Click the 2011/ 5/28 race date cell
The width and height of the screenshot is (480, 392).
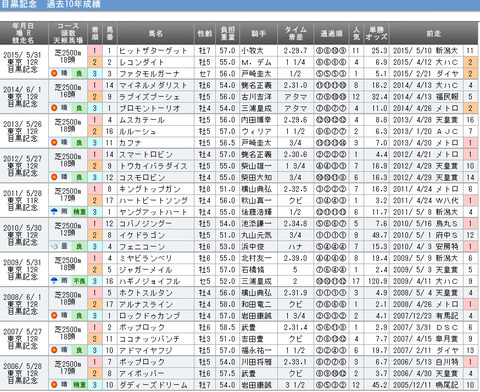(24, 200)
